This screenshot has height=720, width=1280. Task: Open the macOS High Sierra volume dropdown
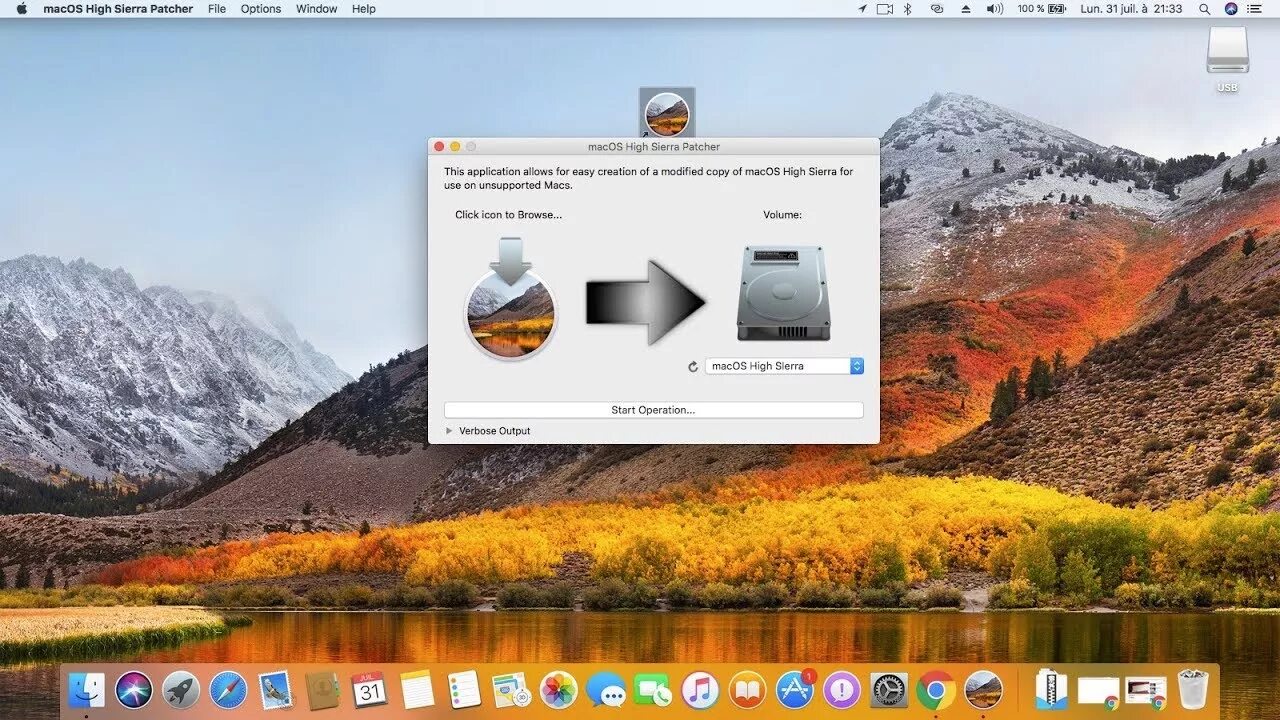[784, 366]
